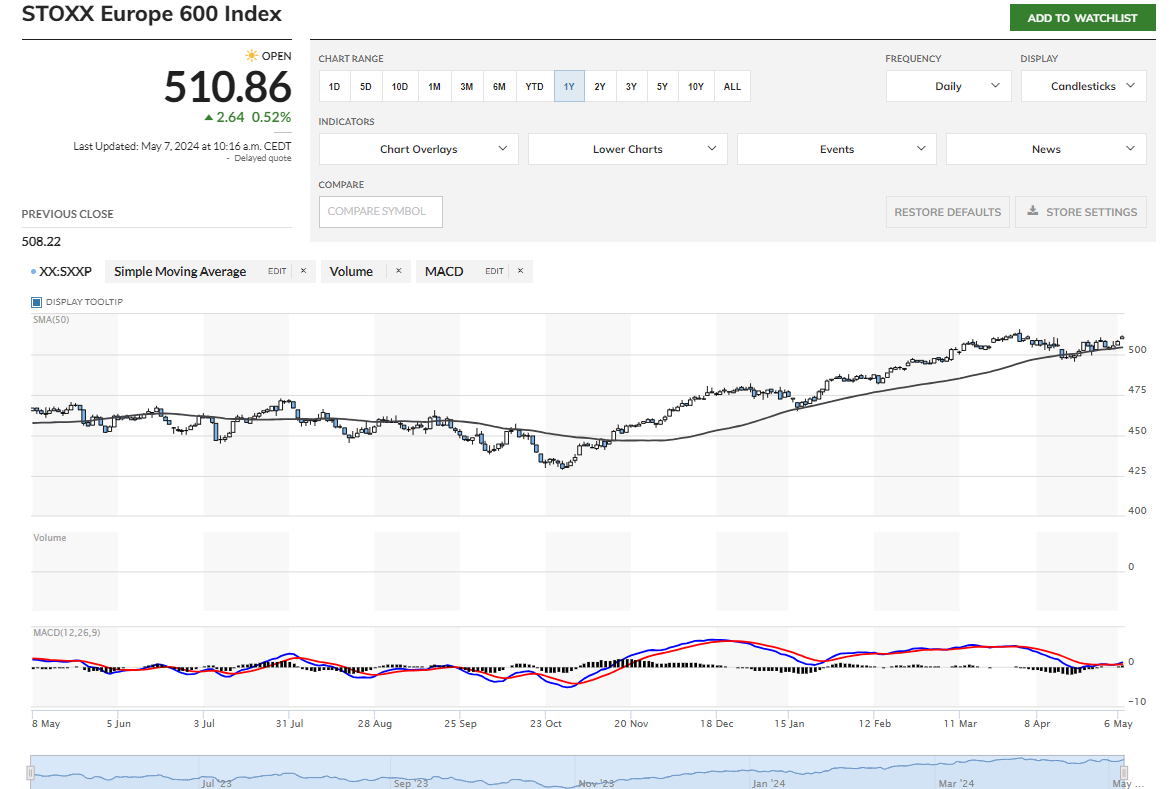Screen dimensions: 1171x789
Task: Click the STOXX Europe 600 Index heading
Action: pyautogui.click(x=152, y=14)
